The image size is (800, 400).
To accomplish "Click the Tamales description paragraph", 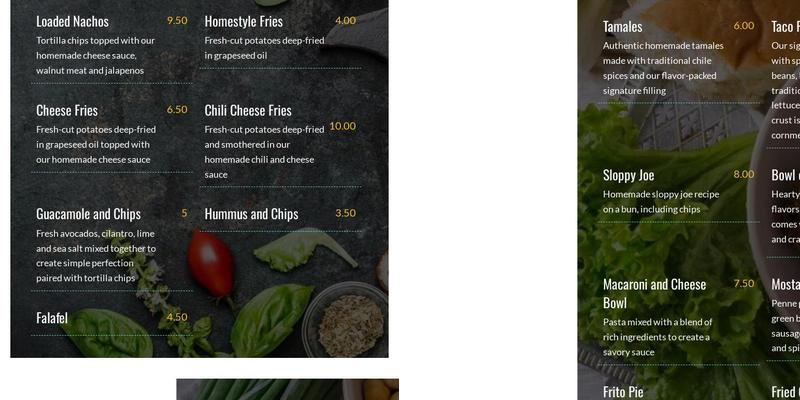I will point(663,68).
